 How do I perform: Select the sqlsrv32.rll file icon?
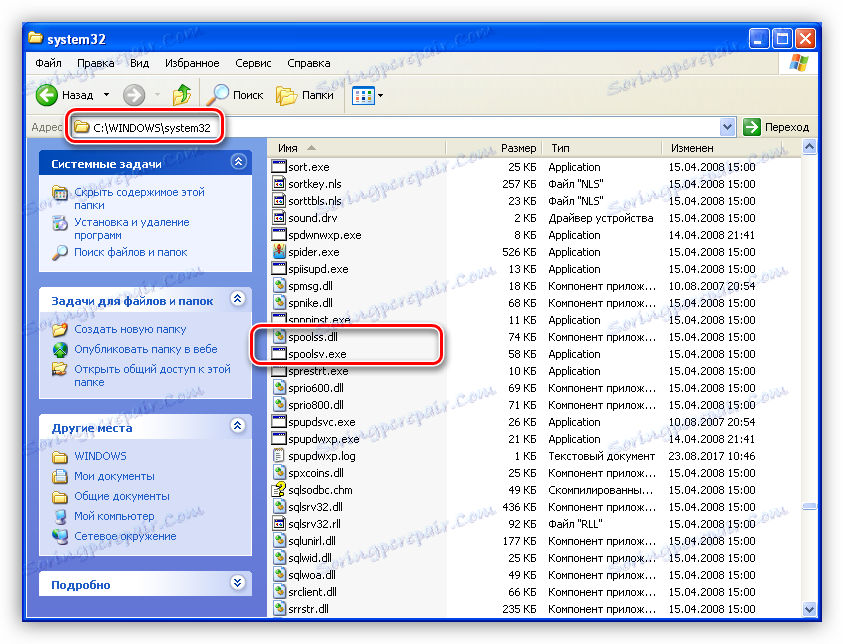(279, 524)
